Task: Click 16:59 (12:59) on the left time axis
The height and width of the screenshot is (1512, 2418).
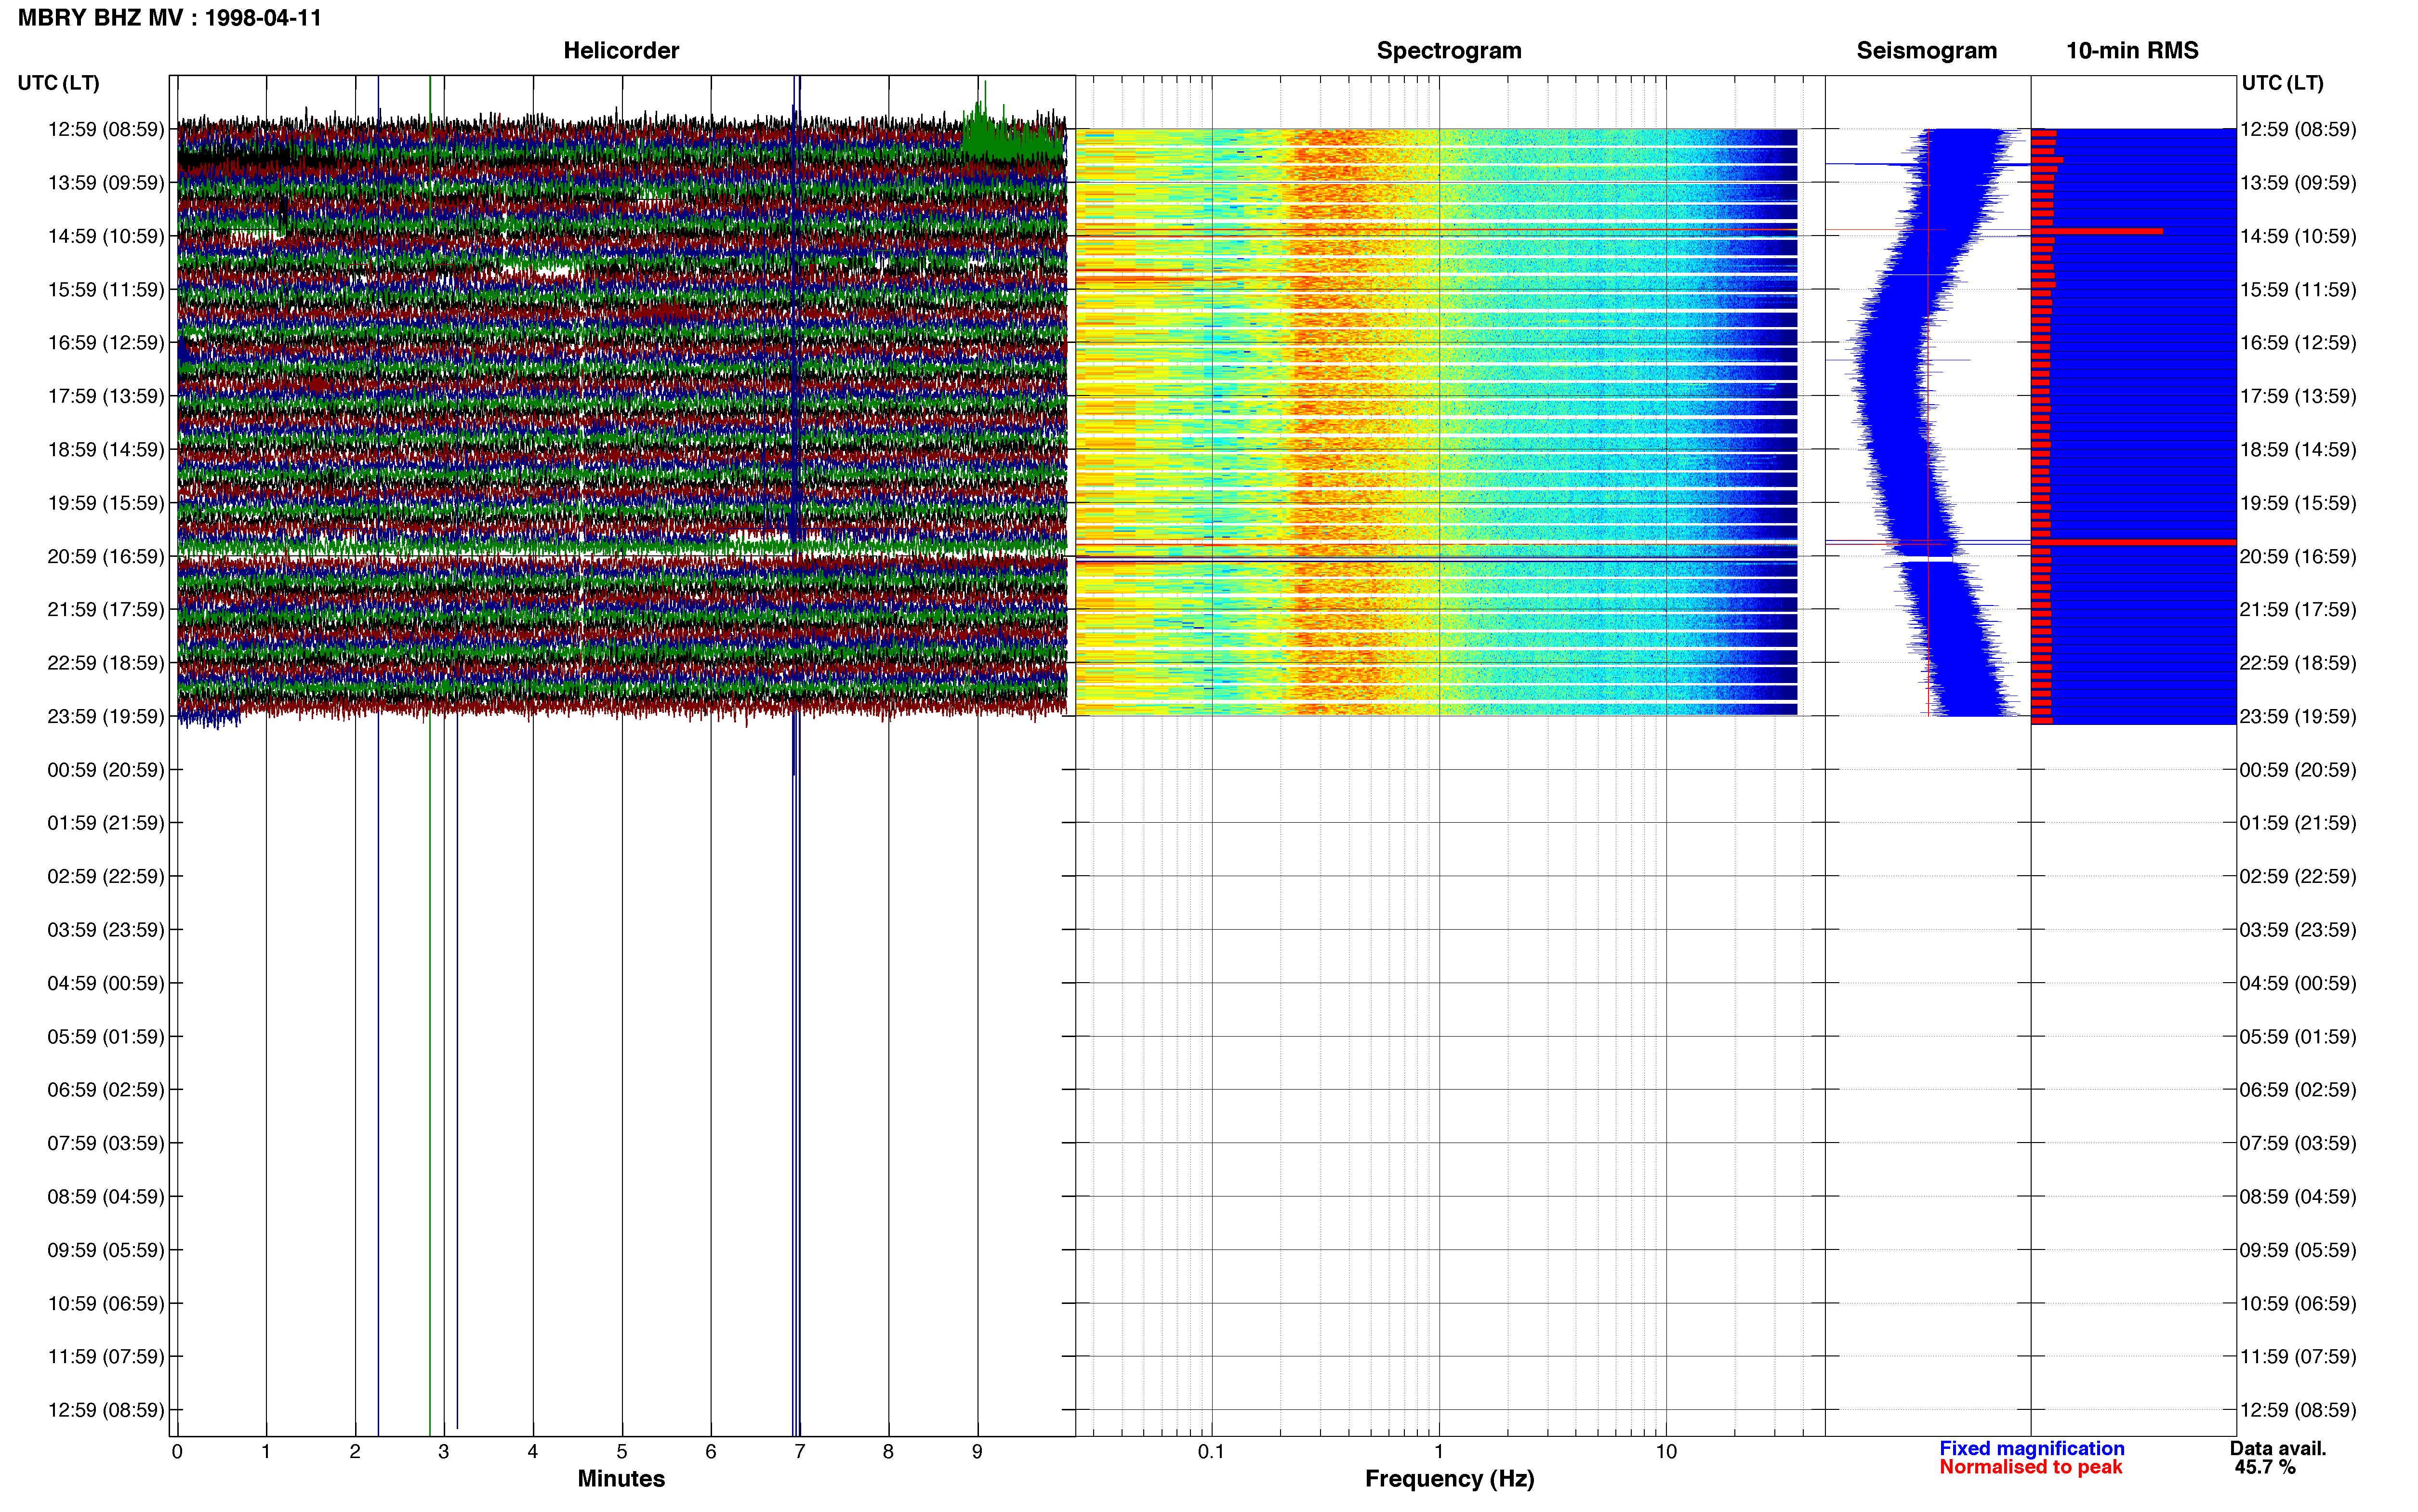Action: [x=106, y=343]
